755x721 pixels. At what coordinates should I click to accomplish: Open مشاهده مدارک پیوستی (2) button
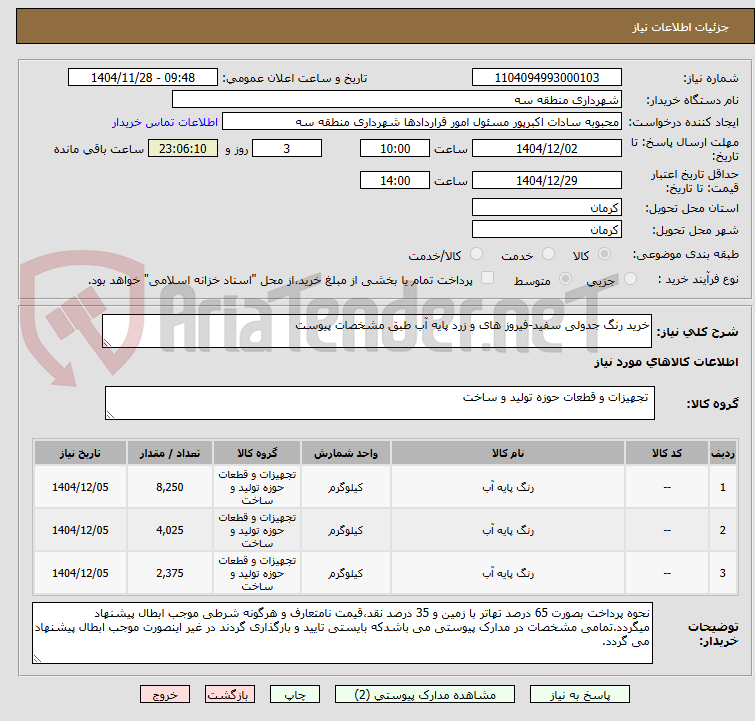pyautogui.click(x=425, y=695)
